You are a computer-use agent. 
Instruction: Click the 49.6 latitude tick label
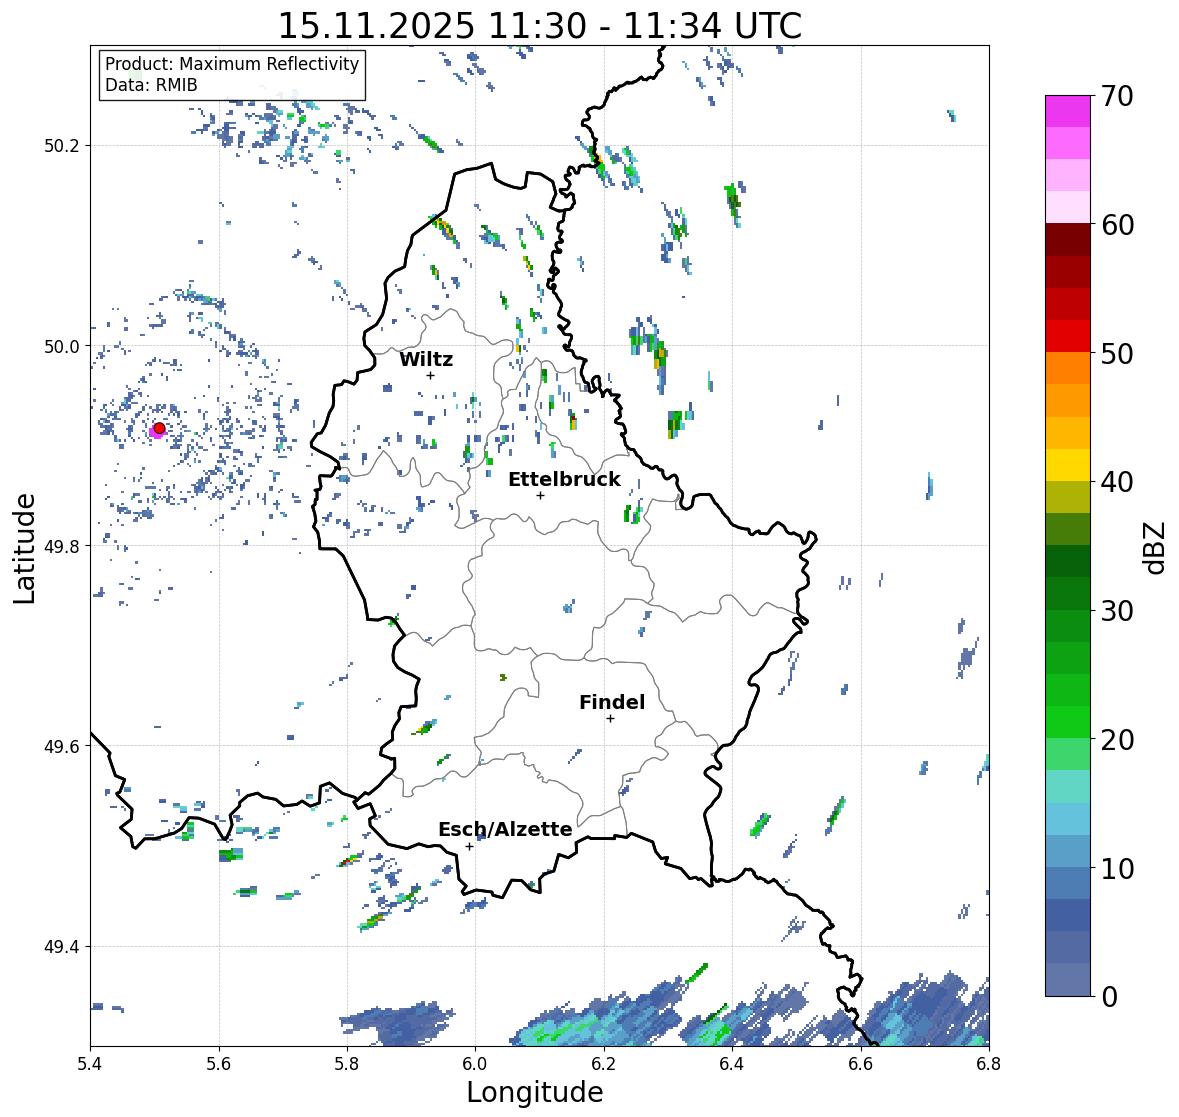[64, 746]
